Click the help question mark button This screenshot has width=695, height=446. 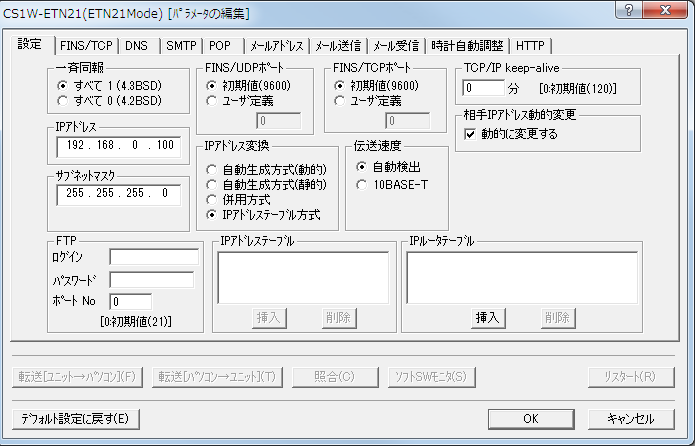coord(627,11)
